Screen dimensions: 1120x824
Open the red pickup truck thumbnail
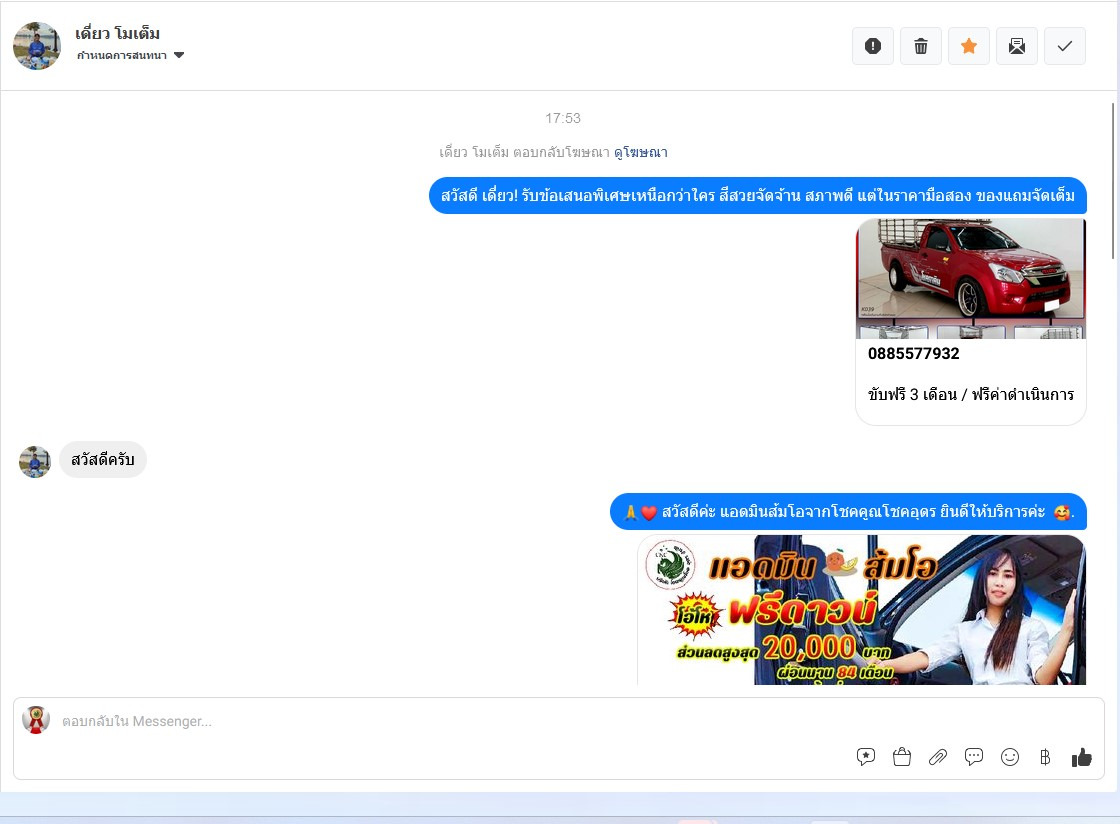click(971, 278)
